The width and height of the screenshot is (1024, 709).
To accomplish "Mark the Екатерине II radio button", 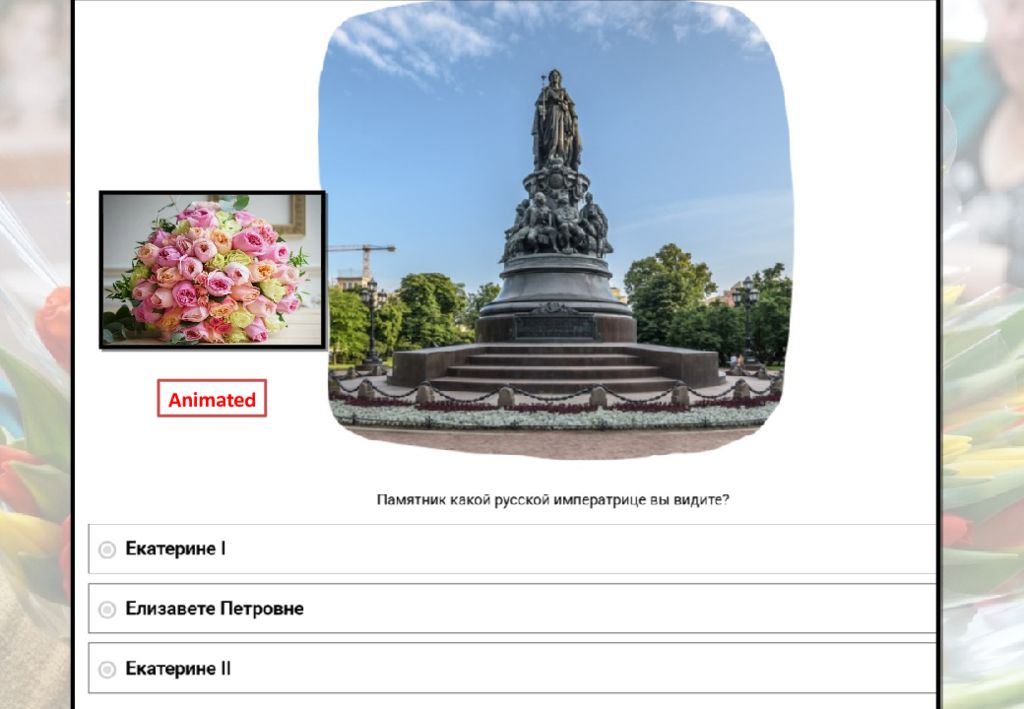I will (107, 670).
